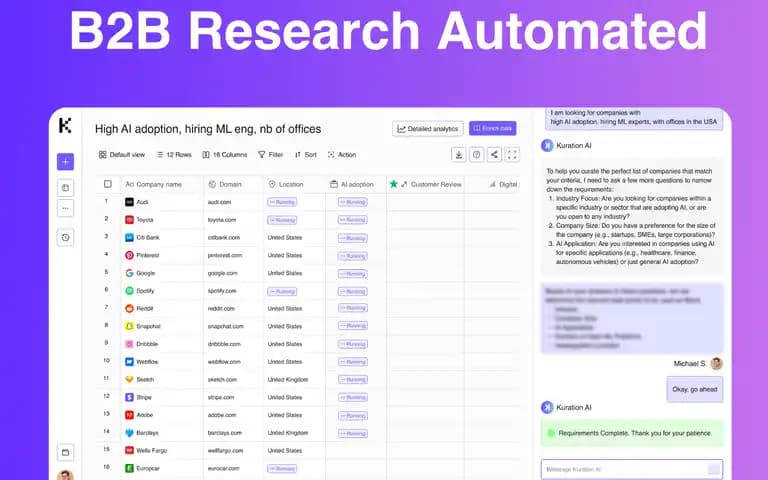
Task: Click the Okay, go ahead chat message
Action: (x=695, y=389)
